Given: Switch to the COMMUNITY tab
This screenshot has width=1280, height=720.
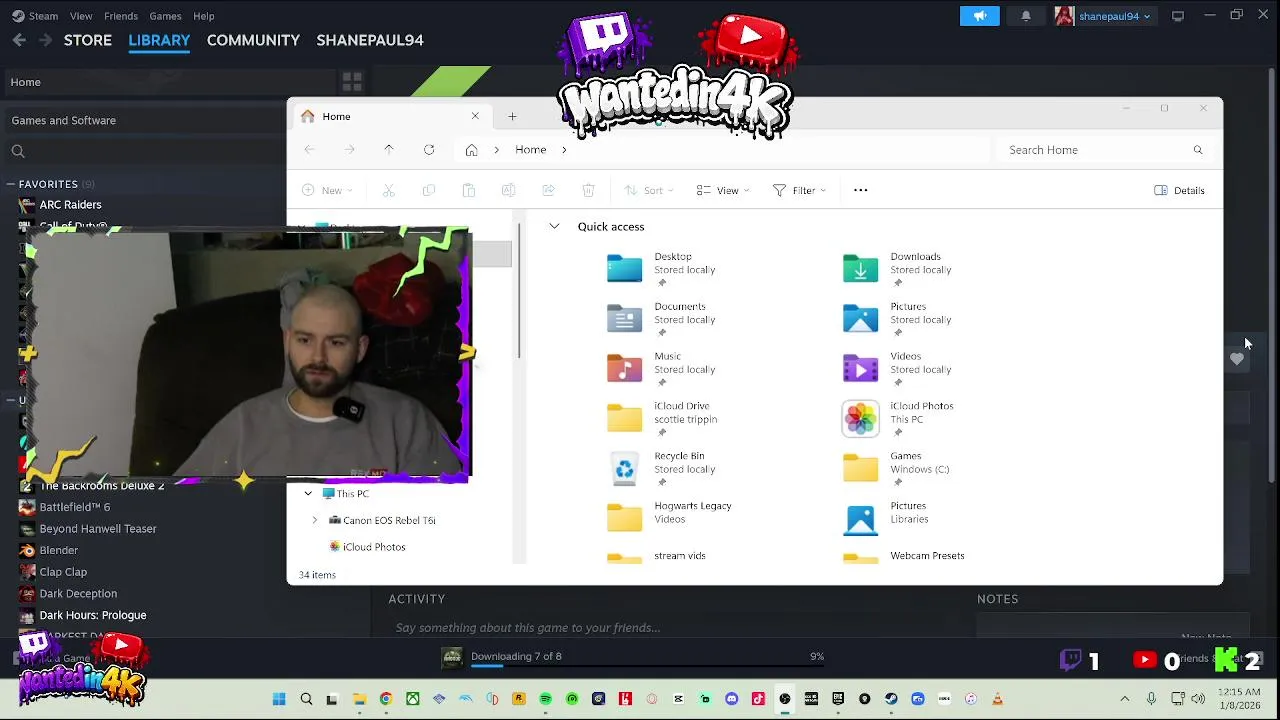Looking at the screenshot, I should coord(253,40).
